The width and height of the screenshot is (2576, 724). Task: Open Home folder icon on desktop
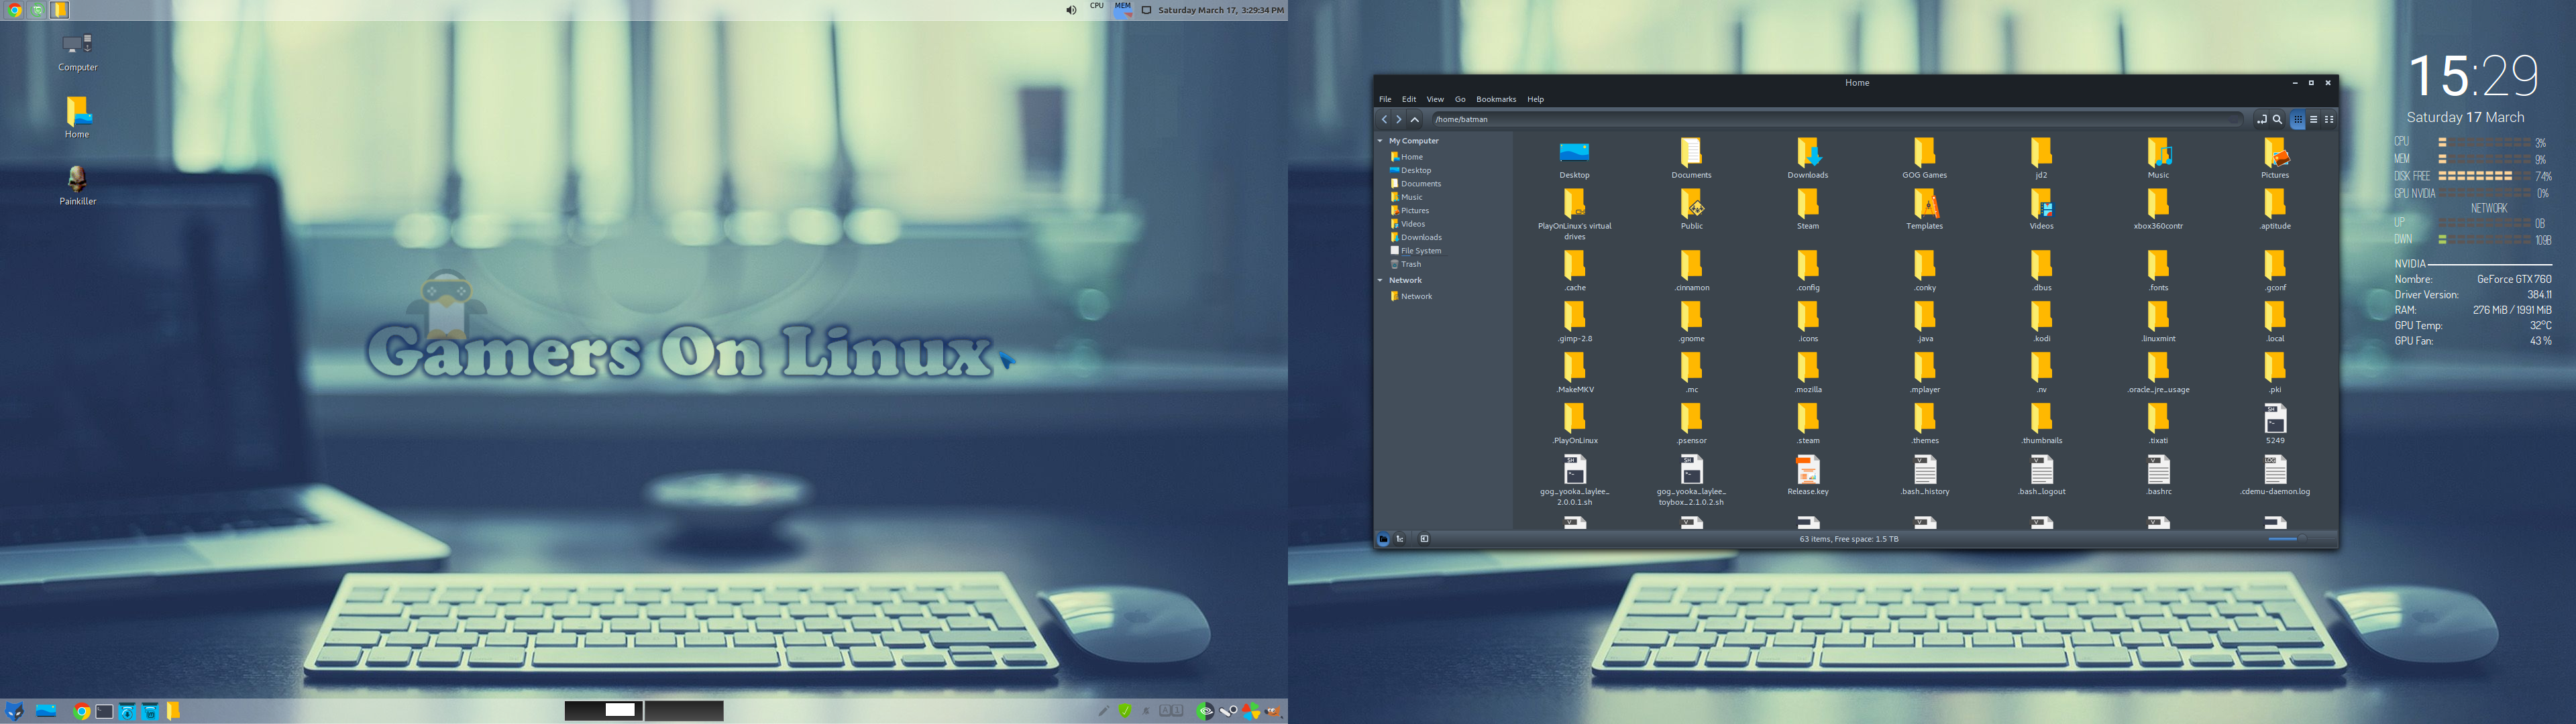(x=77, y=118)
